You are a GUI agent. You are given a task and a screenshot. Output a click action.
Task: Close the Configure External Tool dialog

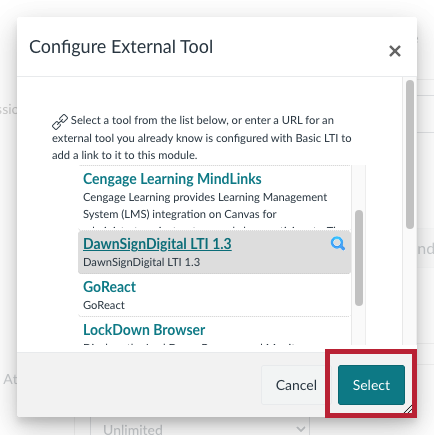(395, 51)
